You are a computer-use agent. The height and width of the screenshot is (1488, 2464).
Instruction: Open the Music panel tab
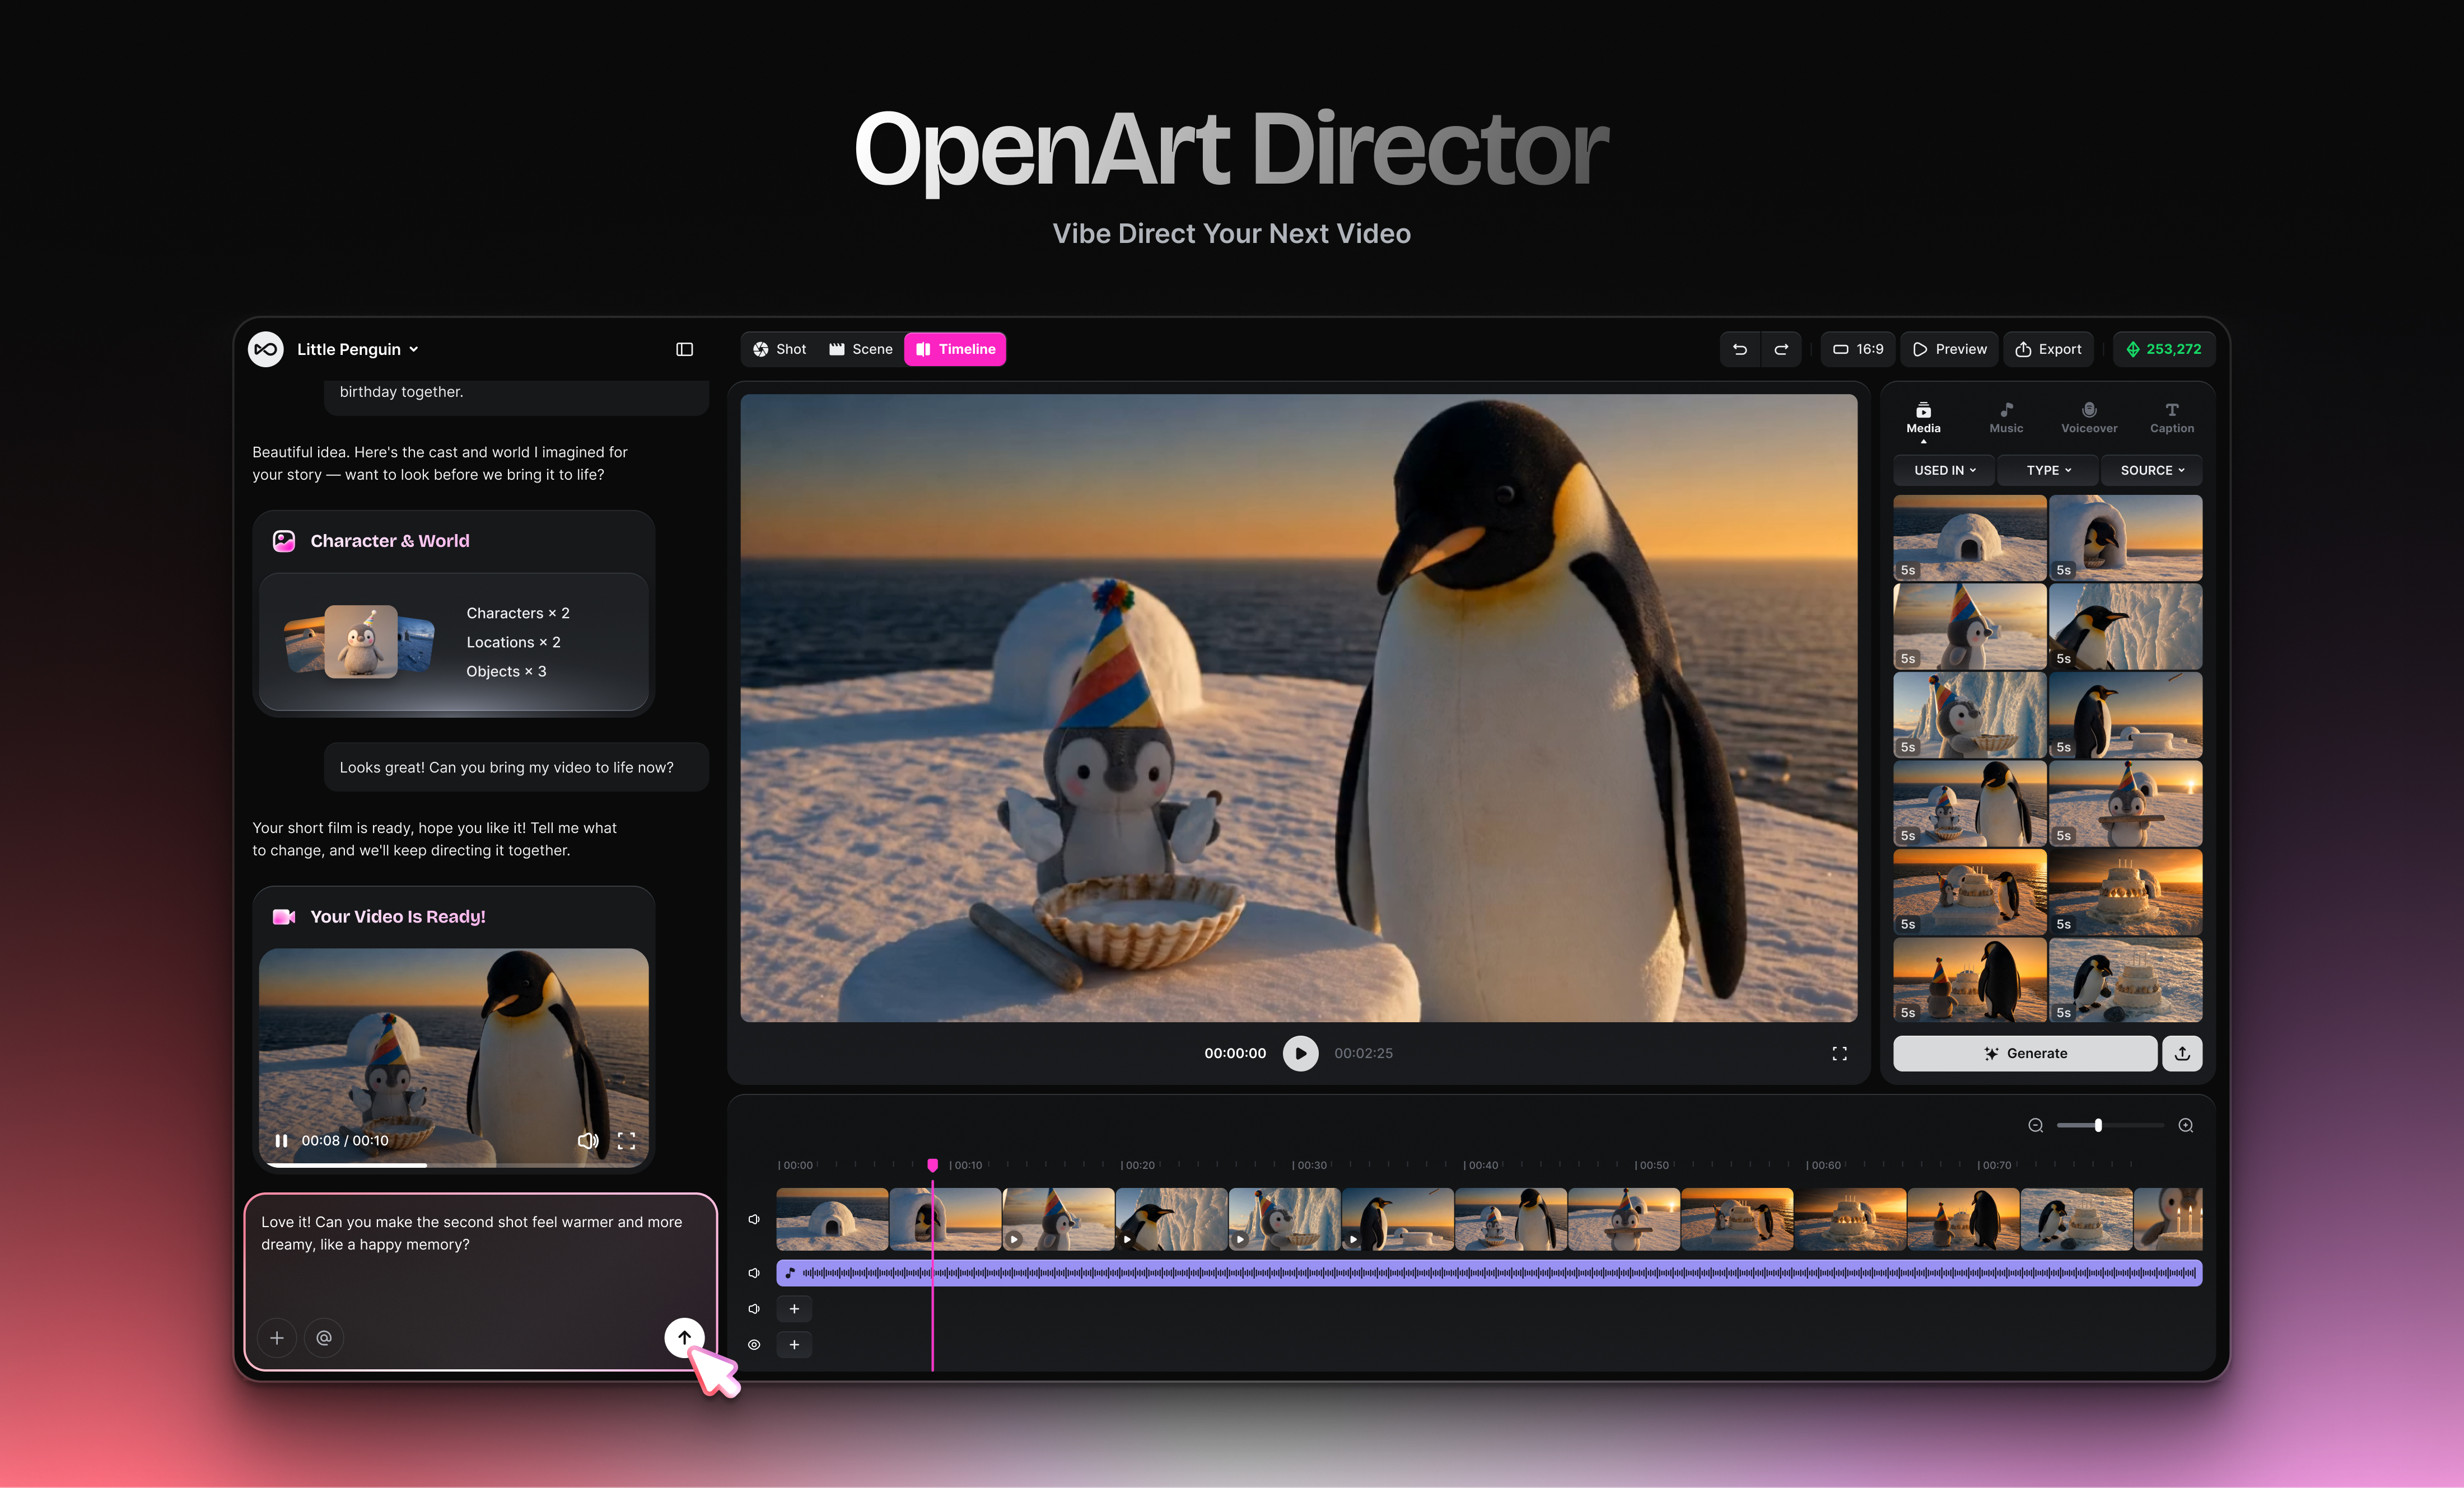coord(2006,418)
